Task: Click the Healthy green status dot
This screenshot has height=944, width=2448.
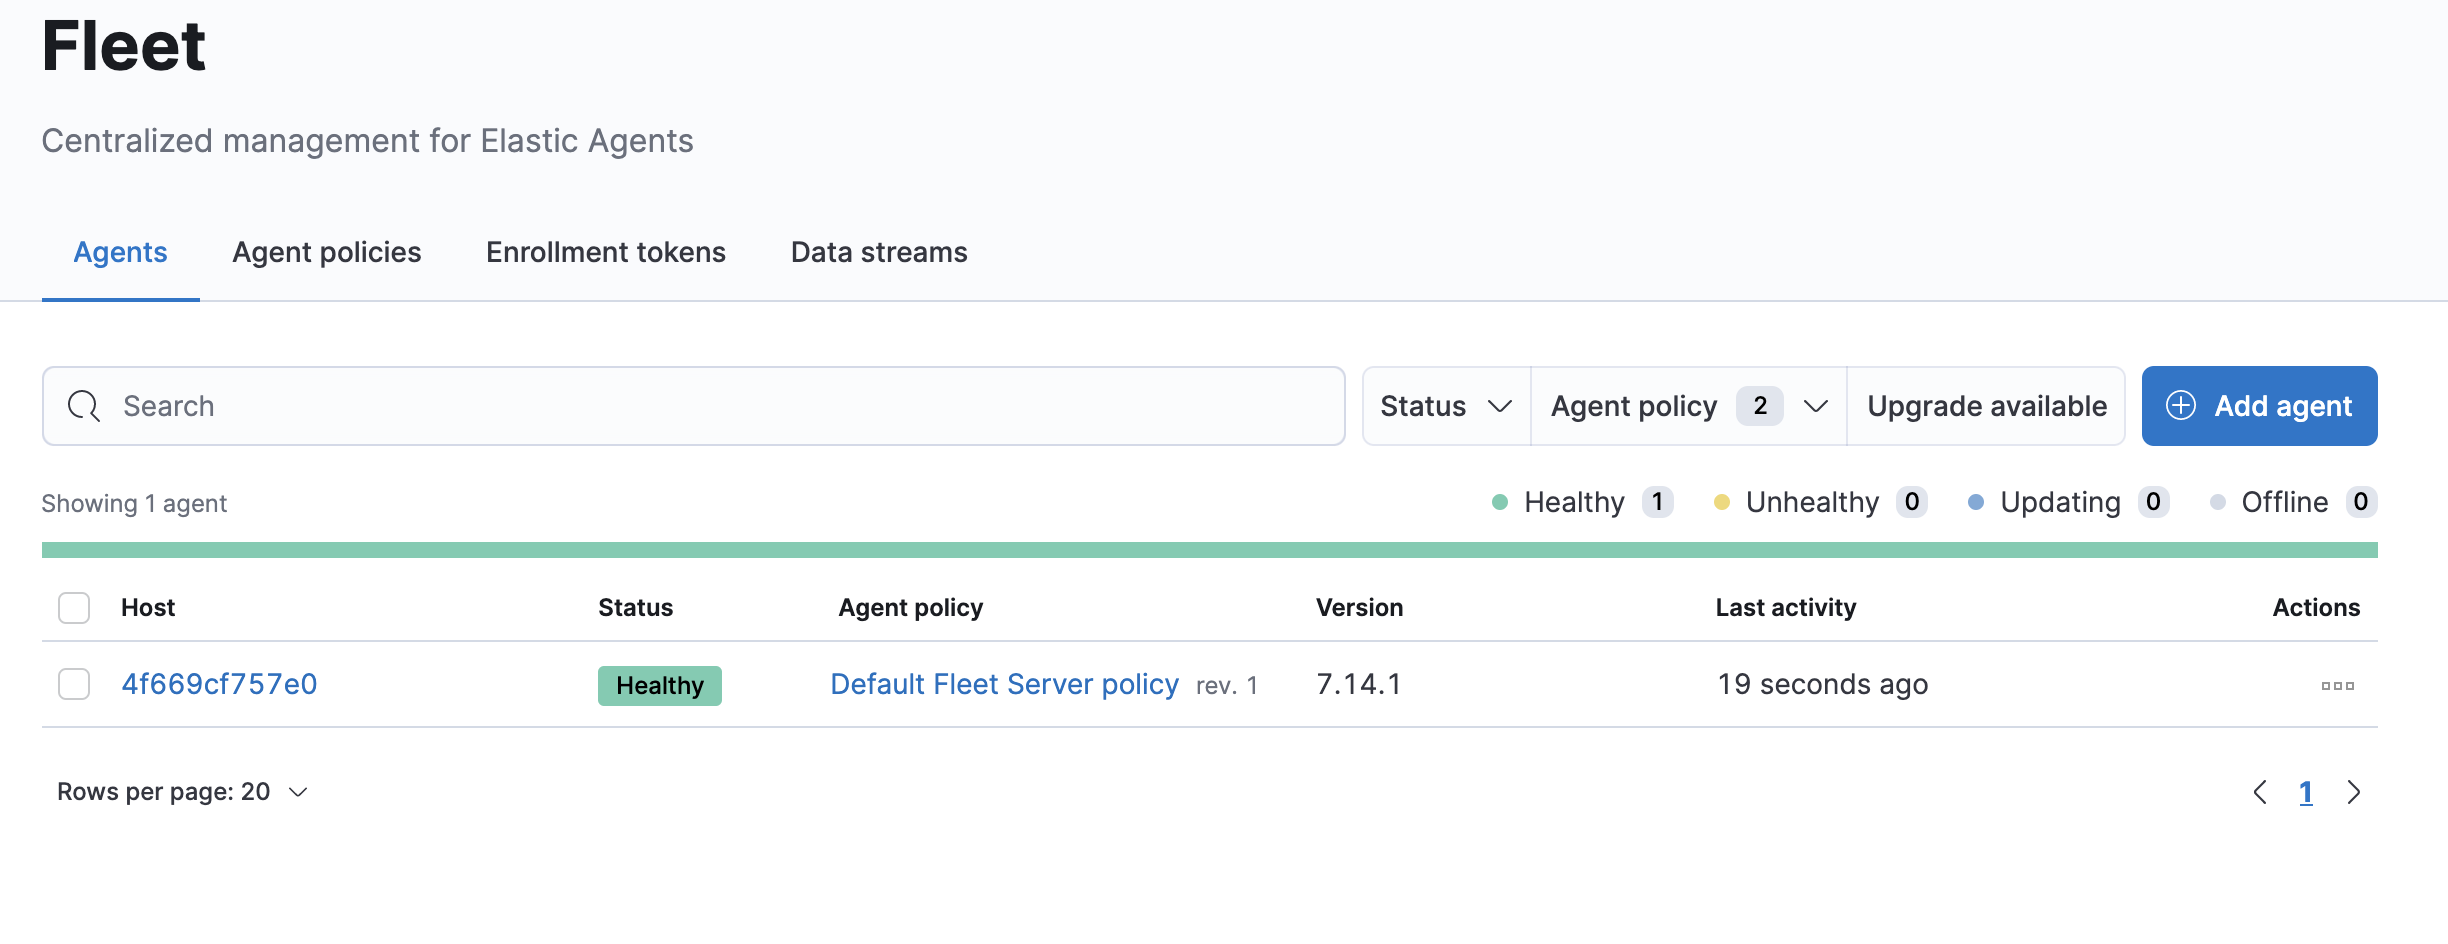Action: coord(1499,502)
